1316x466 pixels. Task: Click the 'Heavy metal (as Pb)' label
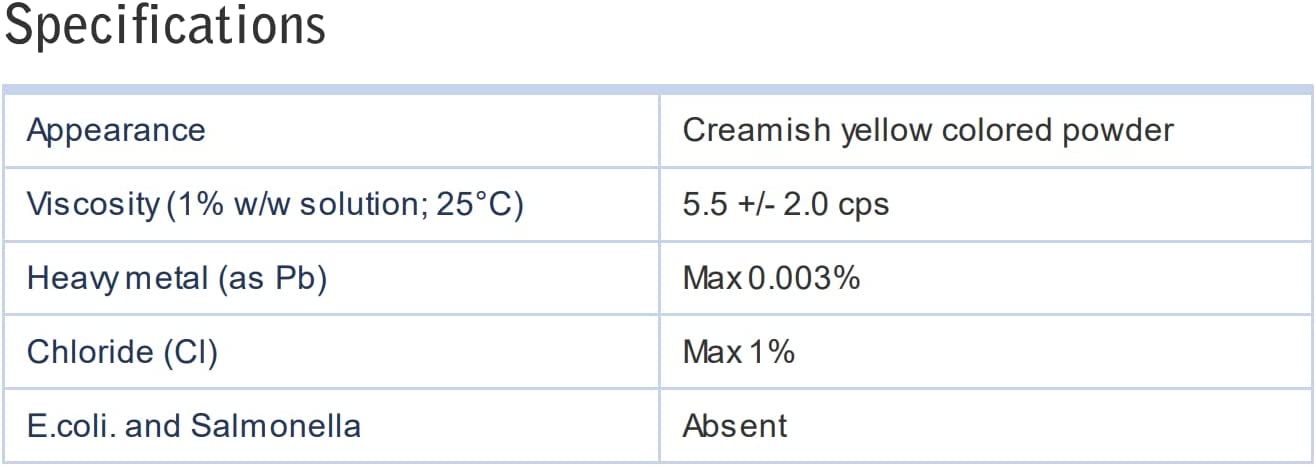[x=177, y=278]
